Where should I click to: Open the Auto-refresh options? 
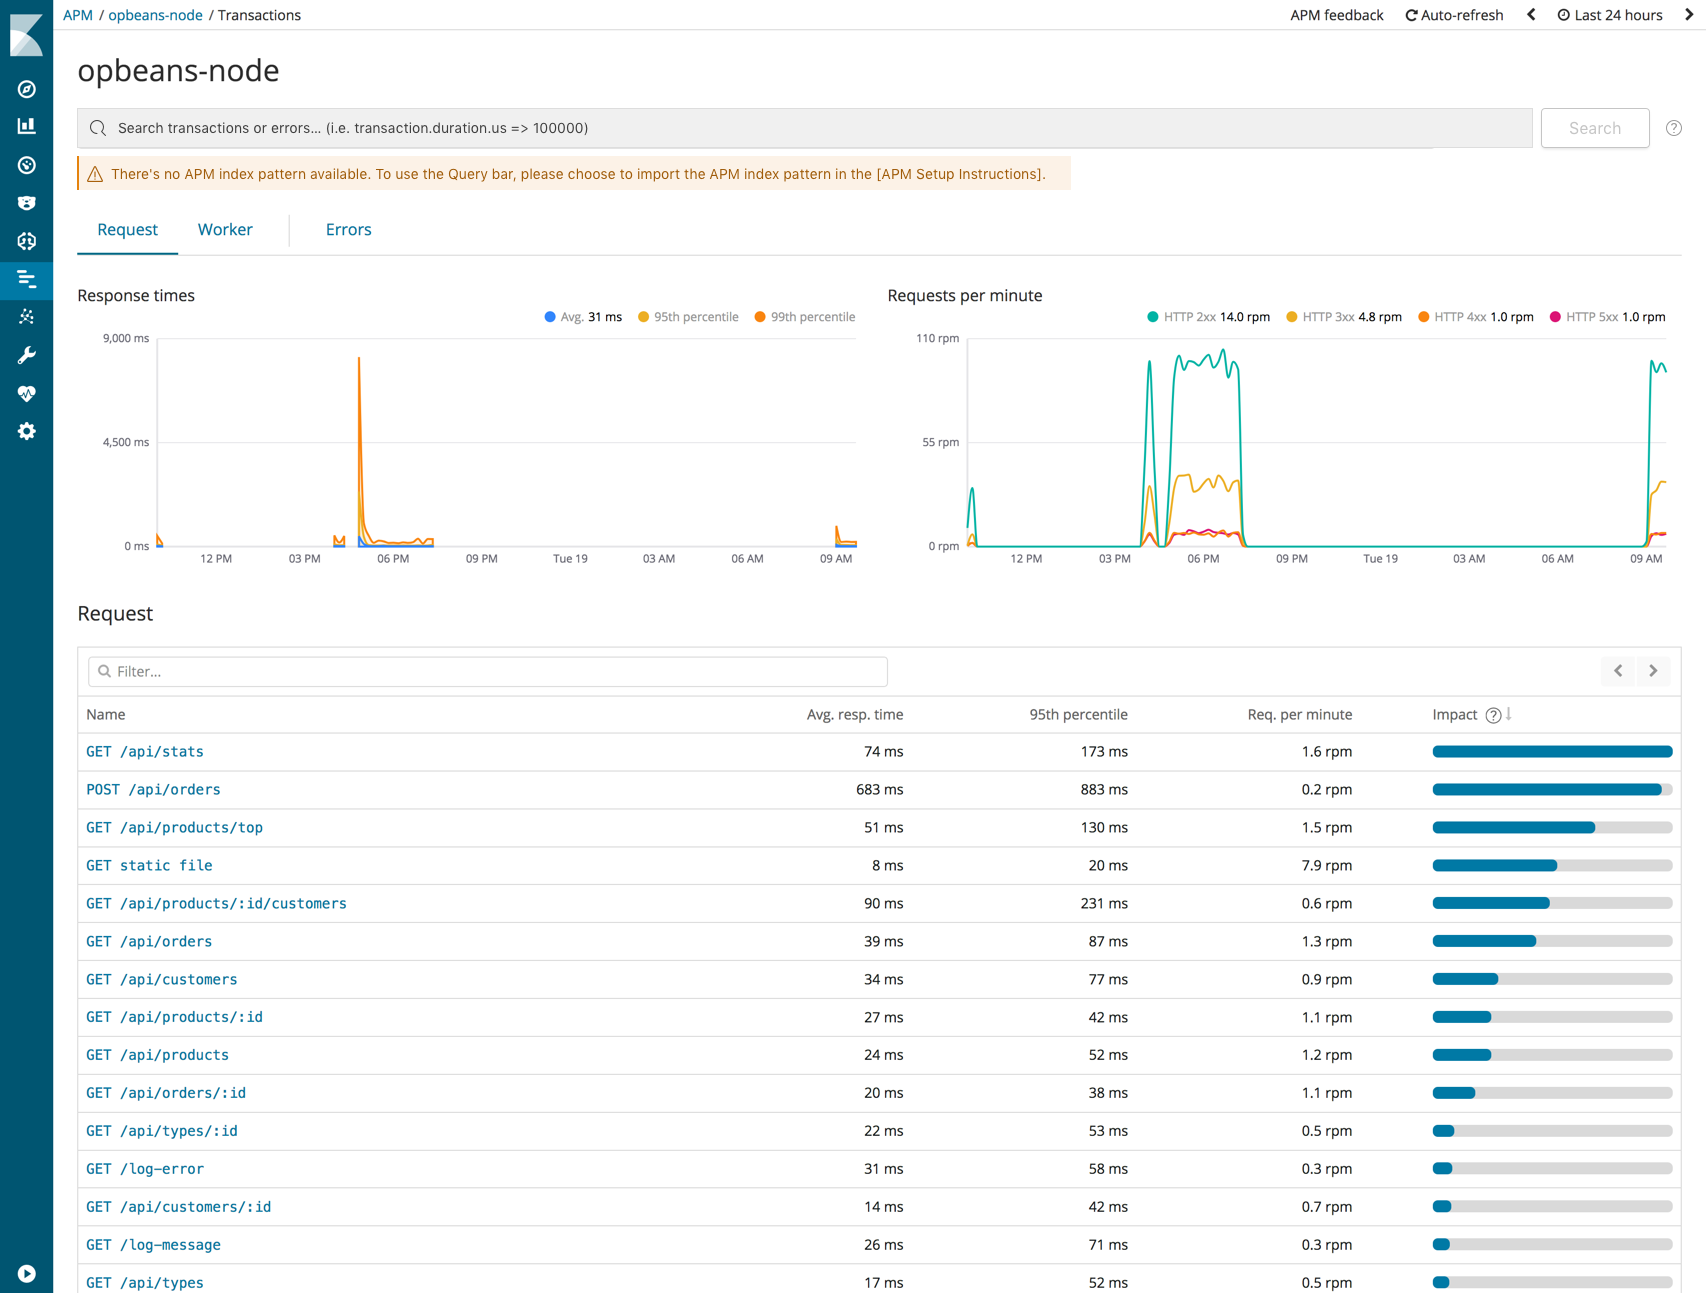tap(1454, 15)
